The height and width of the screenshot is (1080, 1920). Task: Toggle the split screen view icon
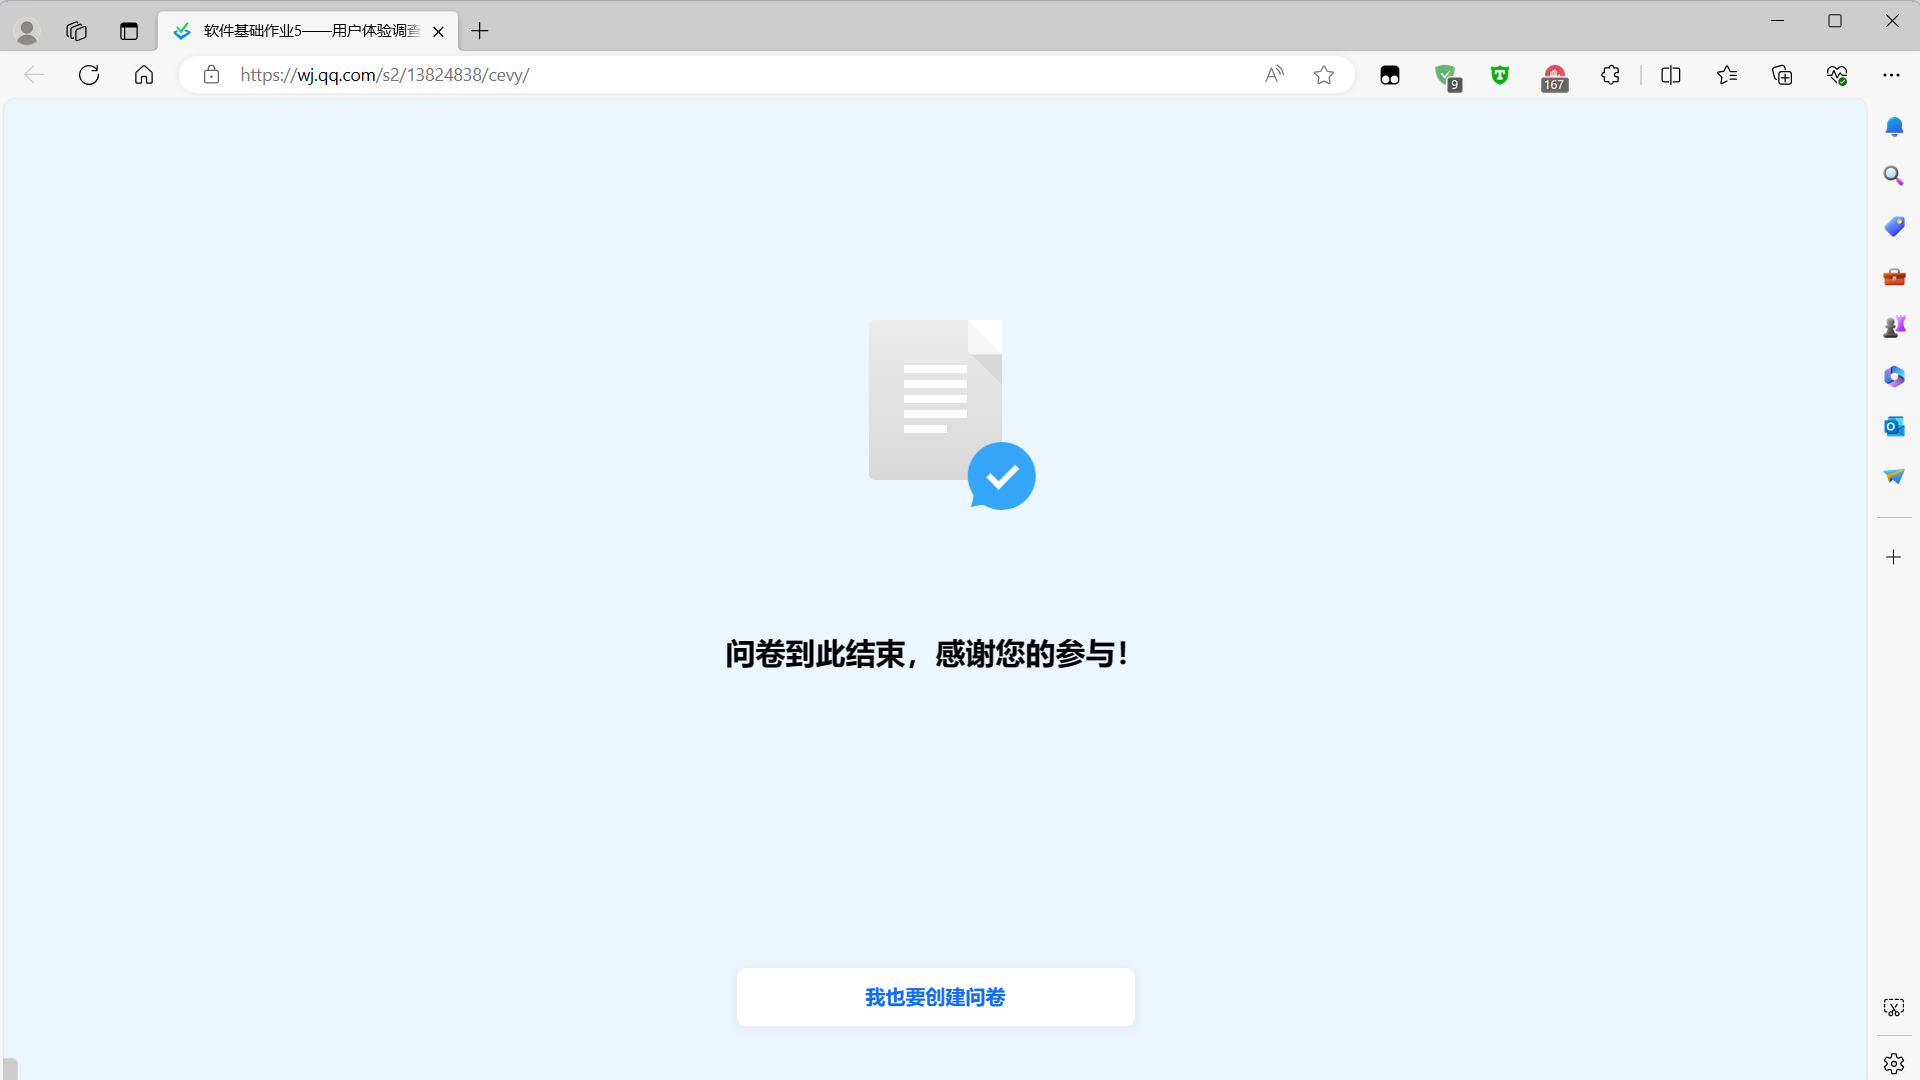click(x=1670, y=75)
